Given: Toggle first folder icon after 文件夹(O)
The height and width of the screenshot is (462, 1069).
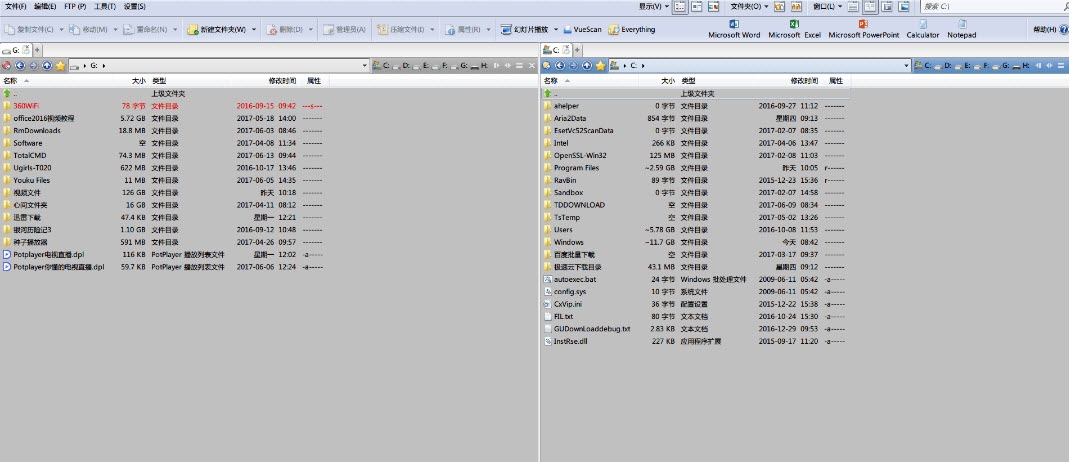Looking at the screenshot, I should click(778, 7).
